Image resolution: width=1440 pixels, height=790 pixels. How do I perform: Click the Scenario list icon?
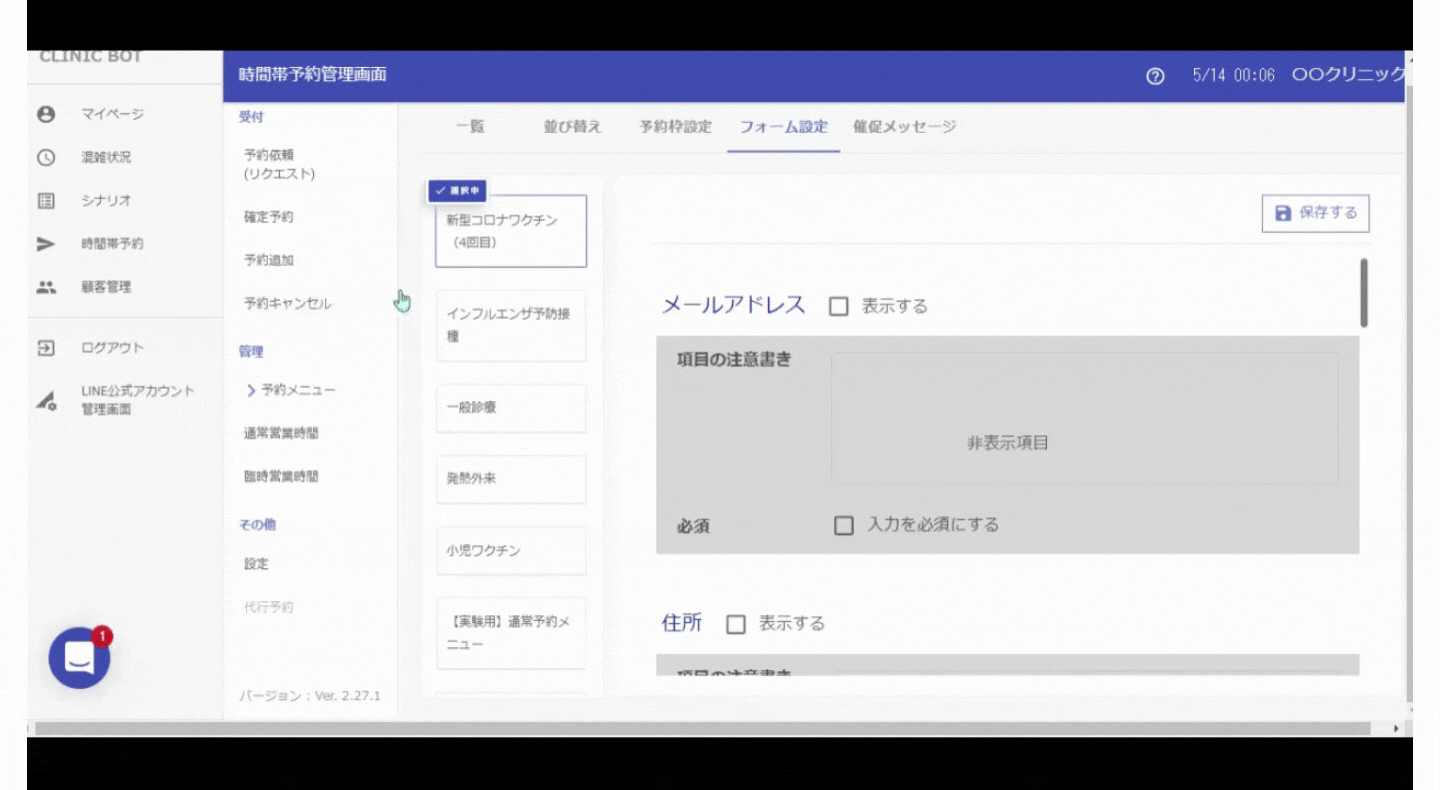[x=45, y=200]
